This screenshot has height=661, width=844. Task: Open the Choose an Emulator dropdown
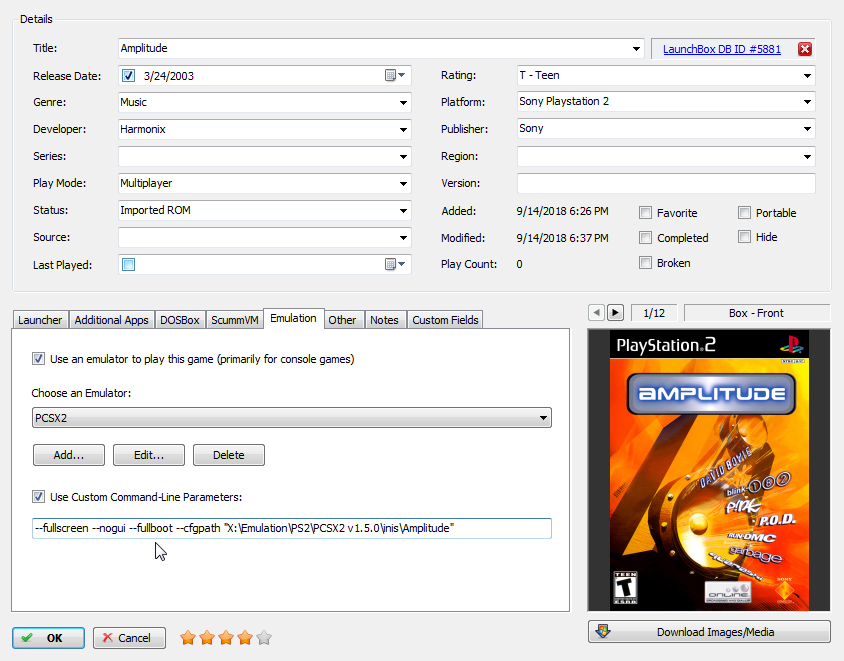click(292, 418)
